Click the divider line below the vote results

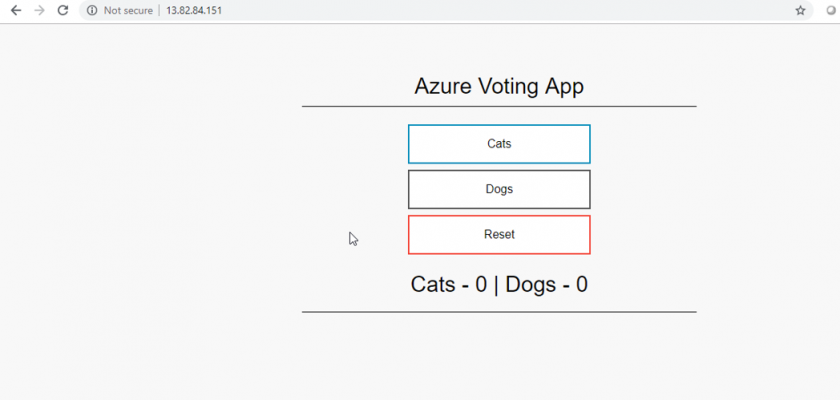pyautogui.click(x=499, y=312)
